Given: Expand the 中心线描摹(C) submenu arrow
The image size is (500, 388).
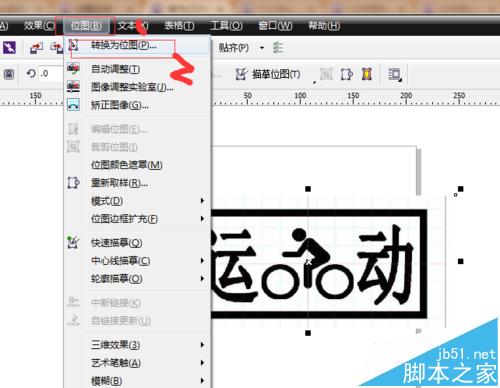Looking at the screenshot, I should pos(202,261).
